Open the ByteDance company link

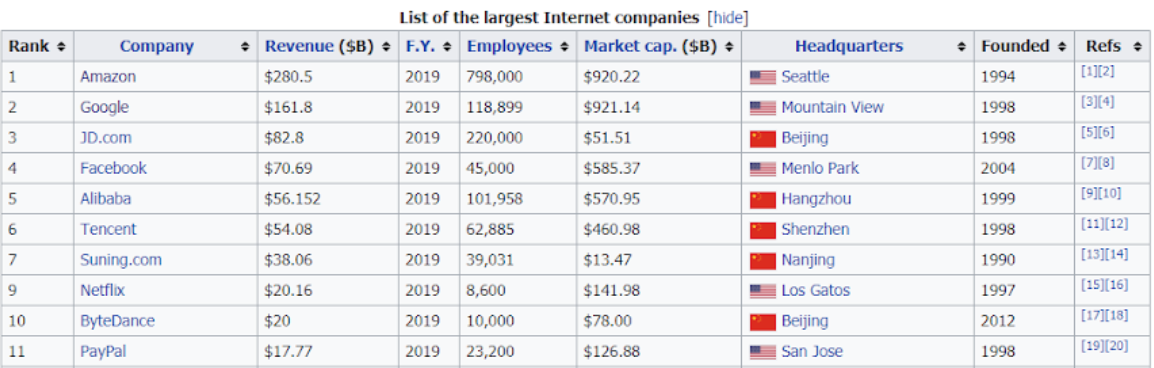click(118, 321)
